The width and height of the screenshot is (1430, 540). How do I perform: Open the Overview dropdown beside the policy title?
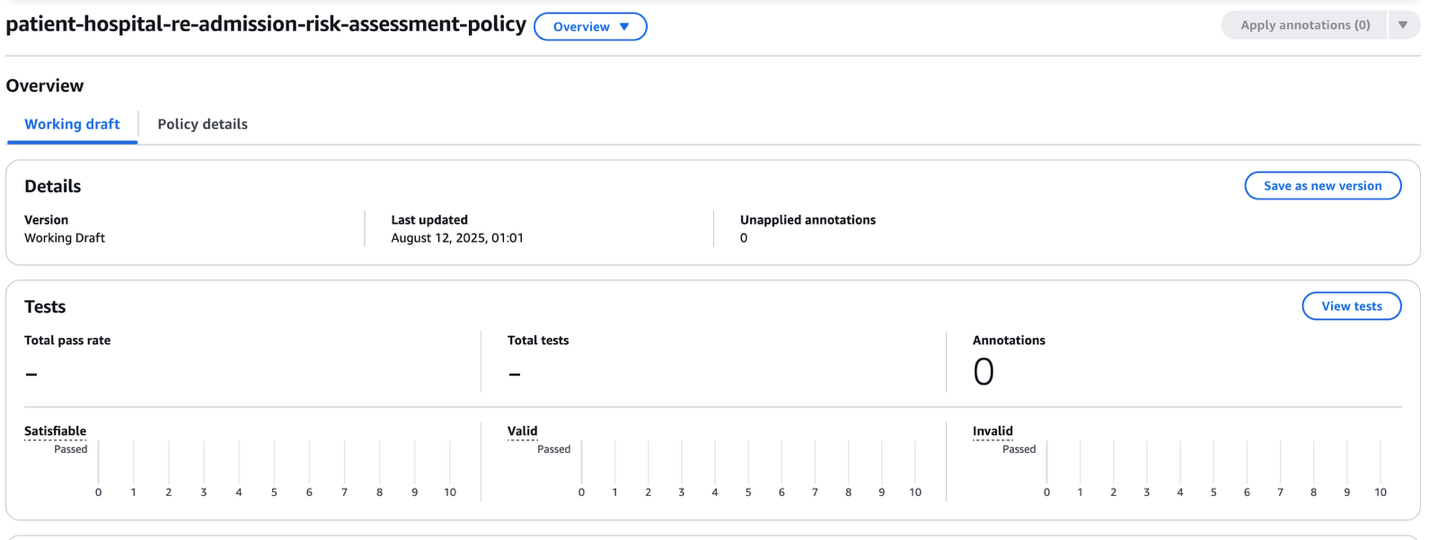590,27
